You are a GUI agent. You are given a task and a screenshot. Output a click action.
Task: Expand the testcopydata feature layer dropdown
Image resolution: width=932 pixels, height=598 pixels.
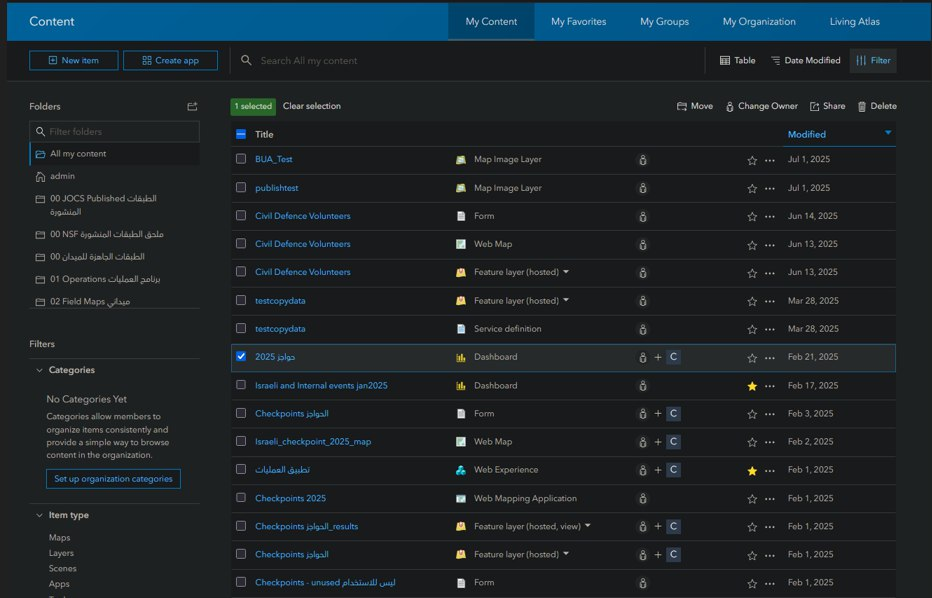566,300
